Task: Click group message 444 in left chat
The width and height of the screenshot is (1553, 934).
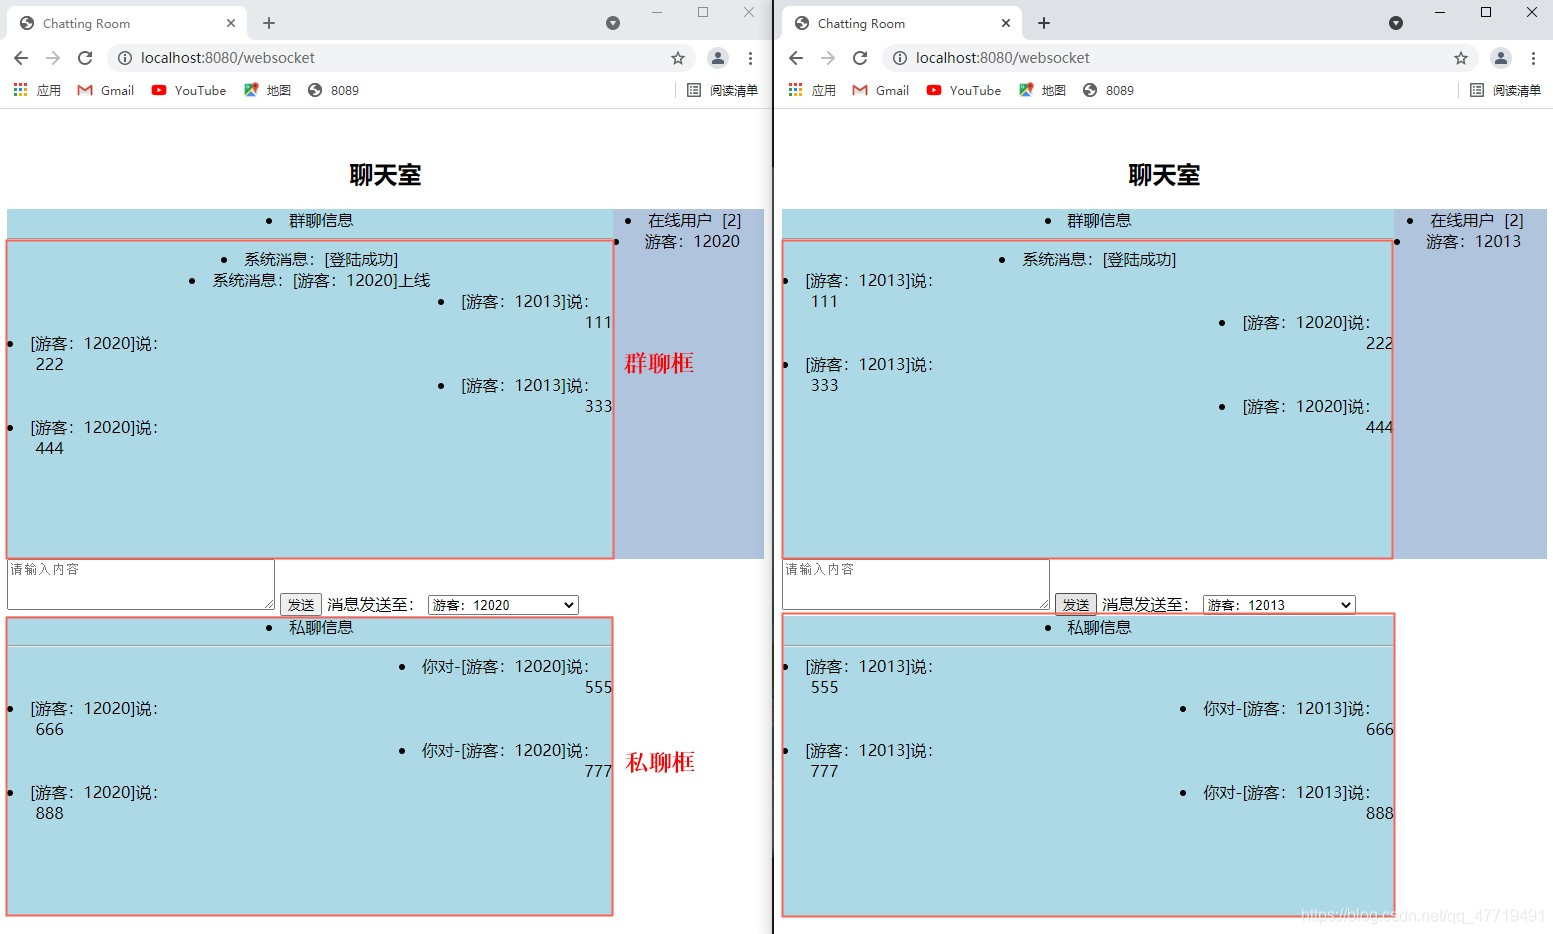Action: (50, 449)
